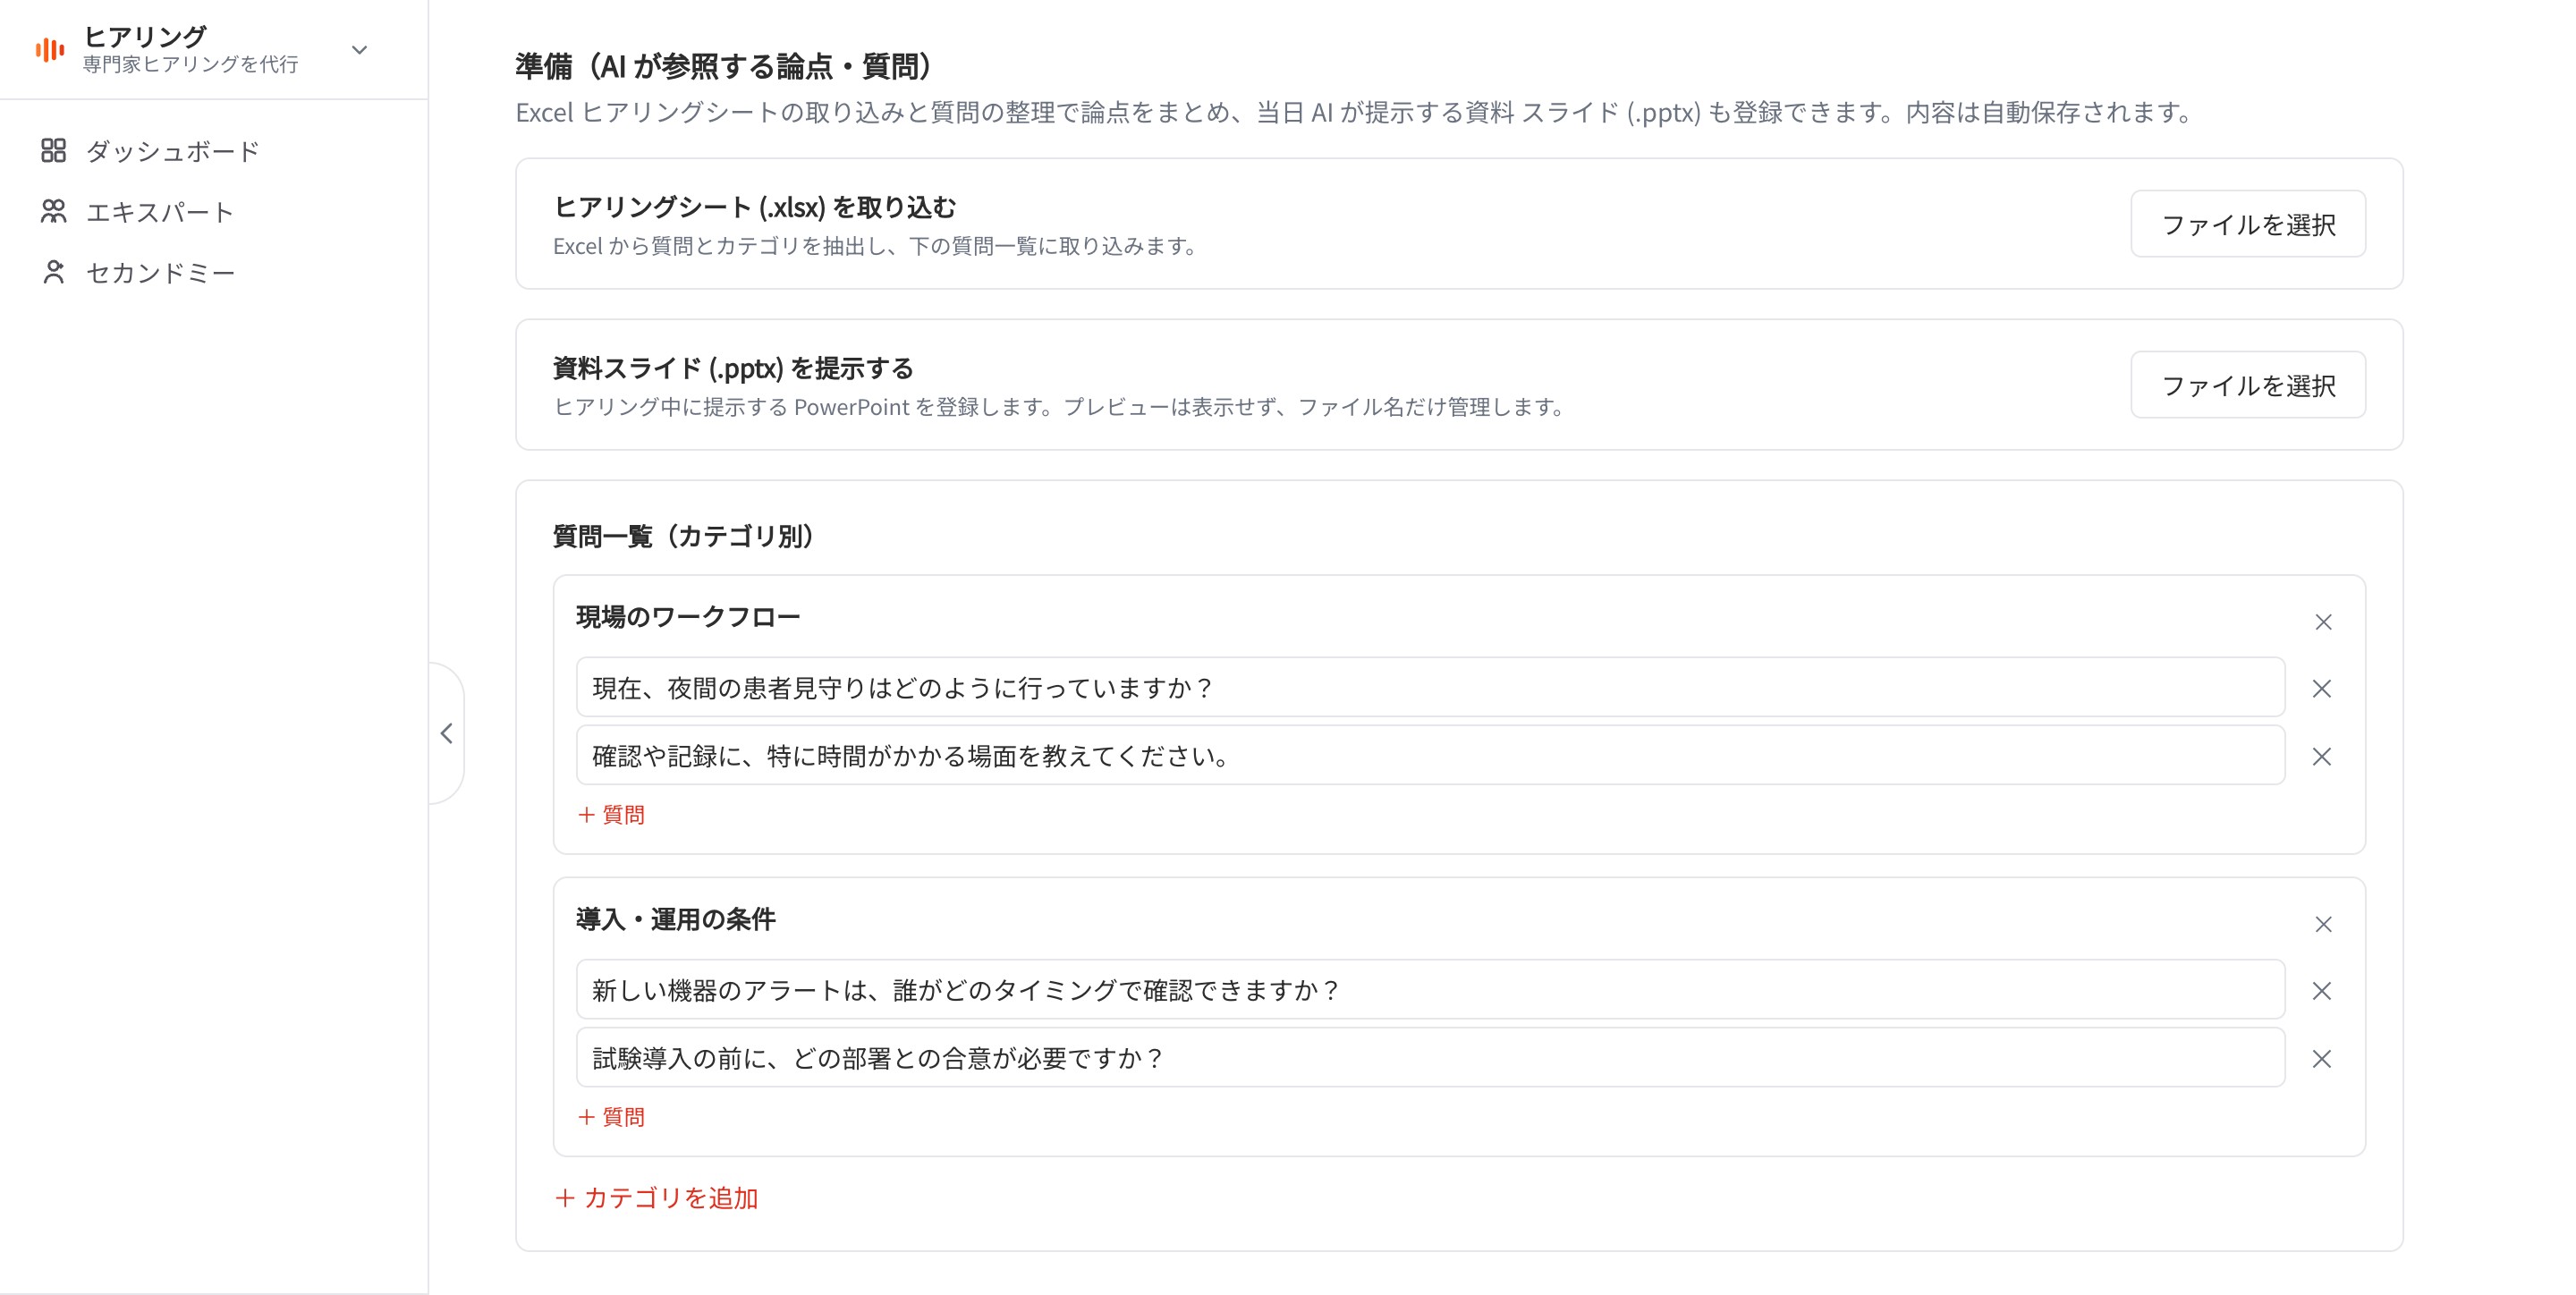Open the ヒアリング workspace dropdown chevron
This screenshot has width=2576, height=1295.
click(360, 50)
